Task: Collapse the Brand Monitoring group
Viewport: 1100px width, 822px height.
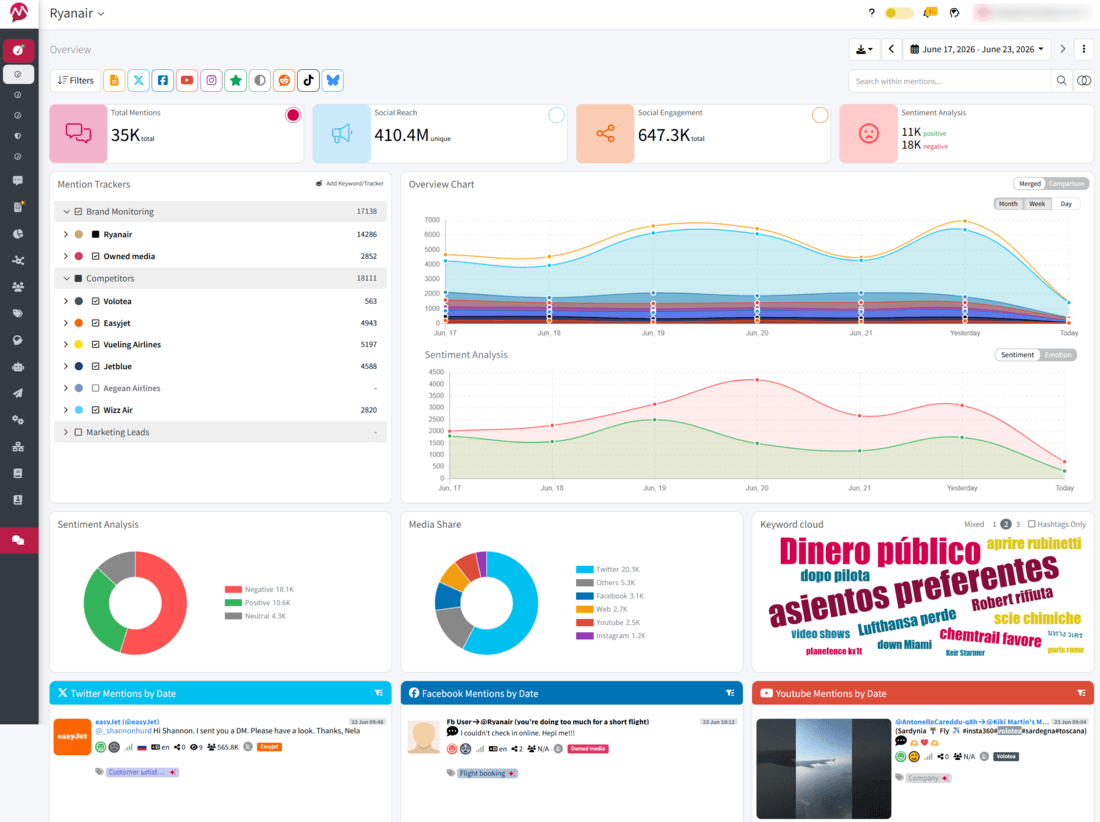Action: (67, 211)
